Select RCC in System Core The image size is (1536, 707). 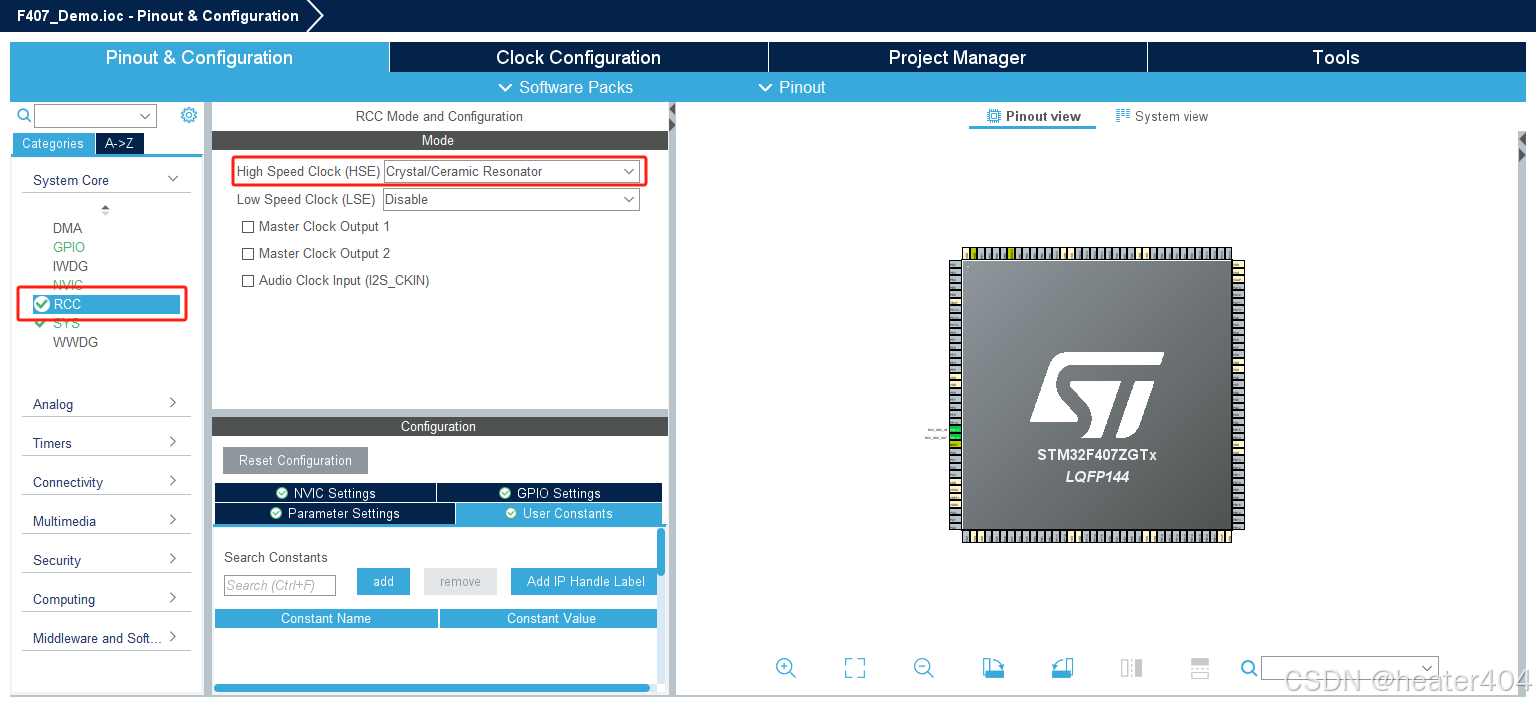click(105, 304)
